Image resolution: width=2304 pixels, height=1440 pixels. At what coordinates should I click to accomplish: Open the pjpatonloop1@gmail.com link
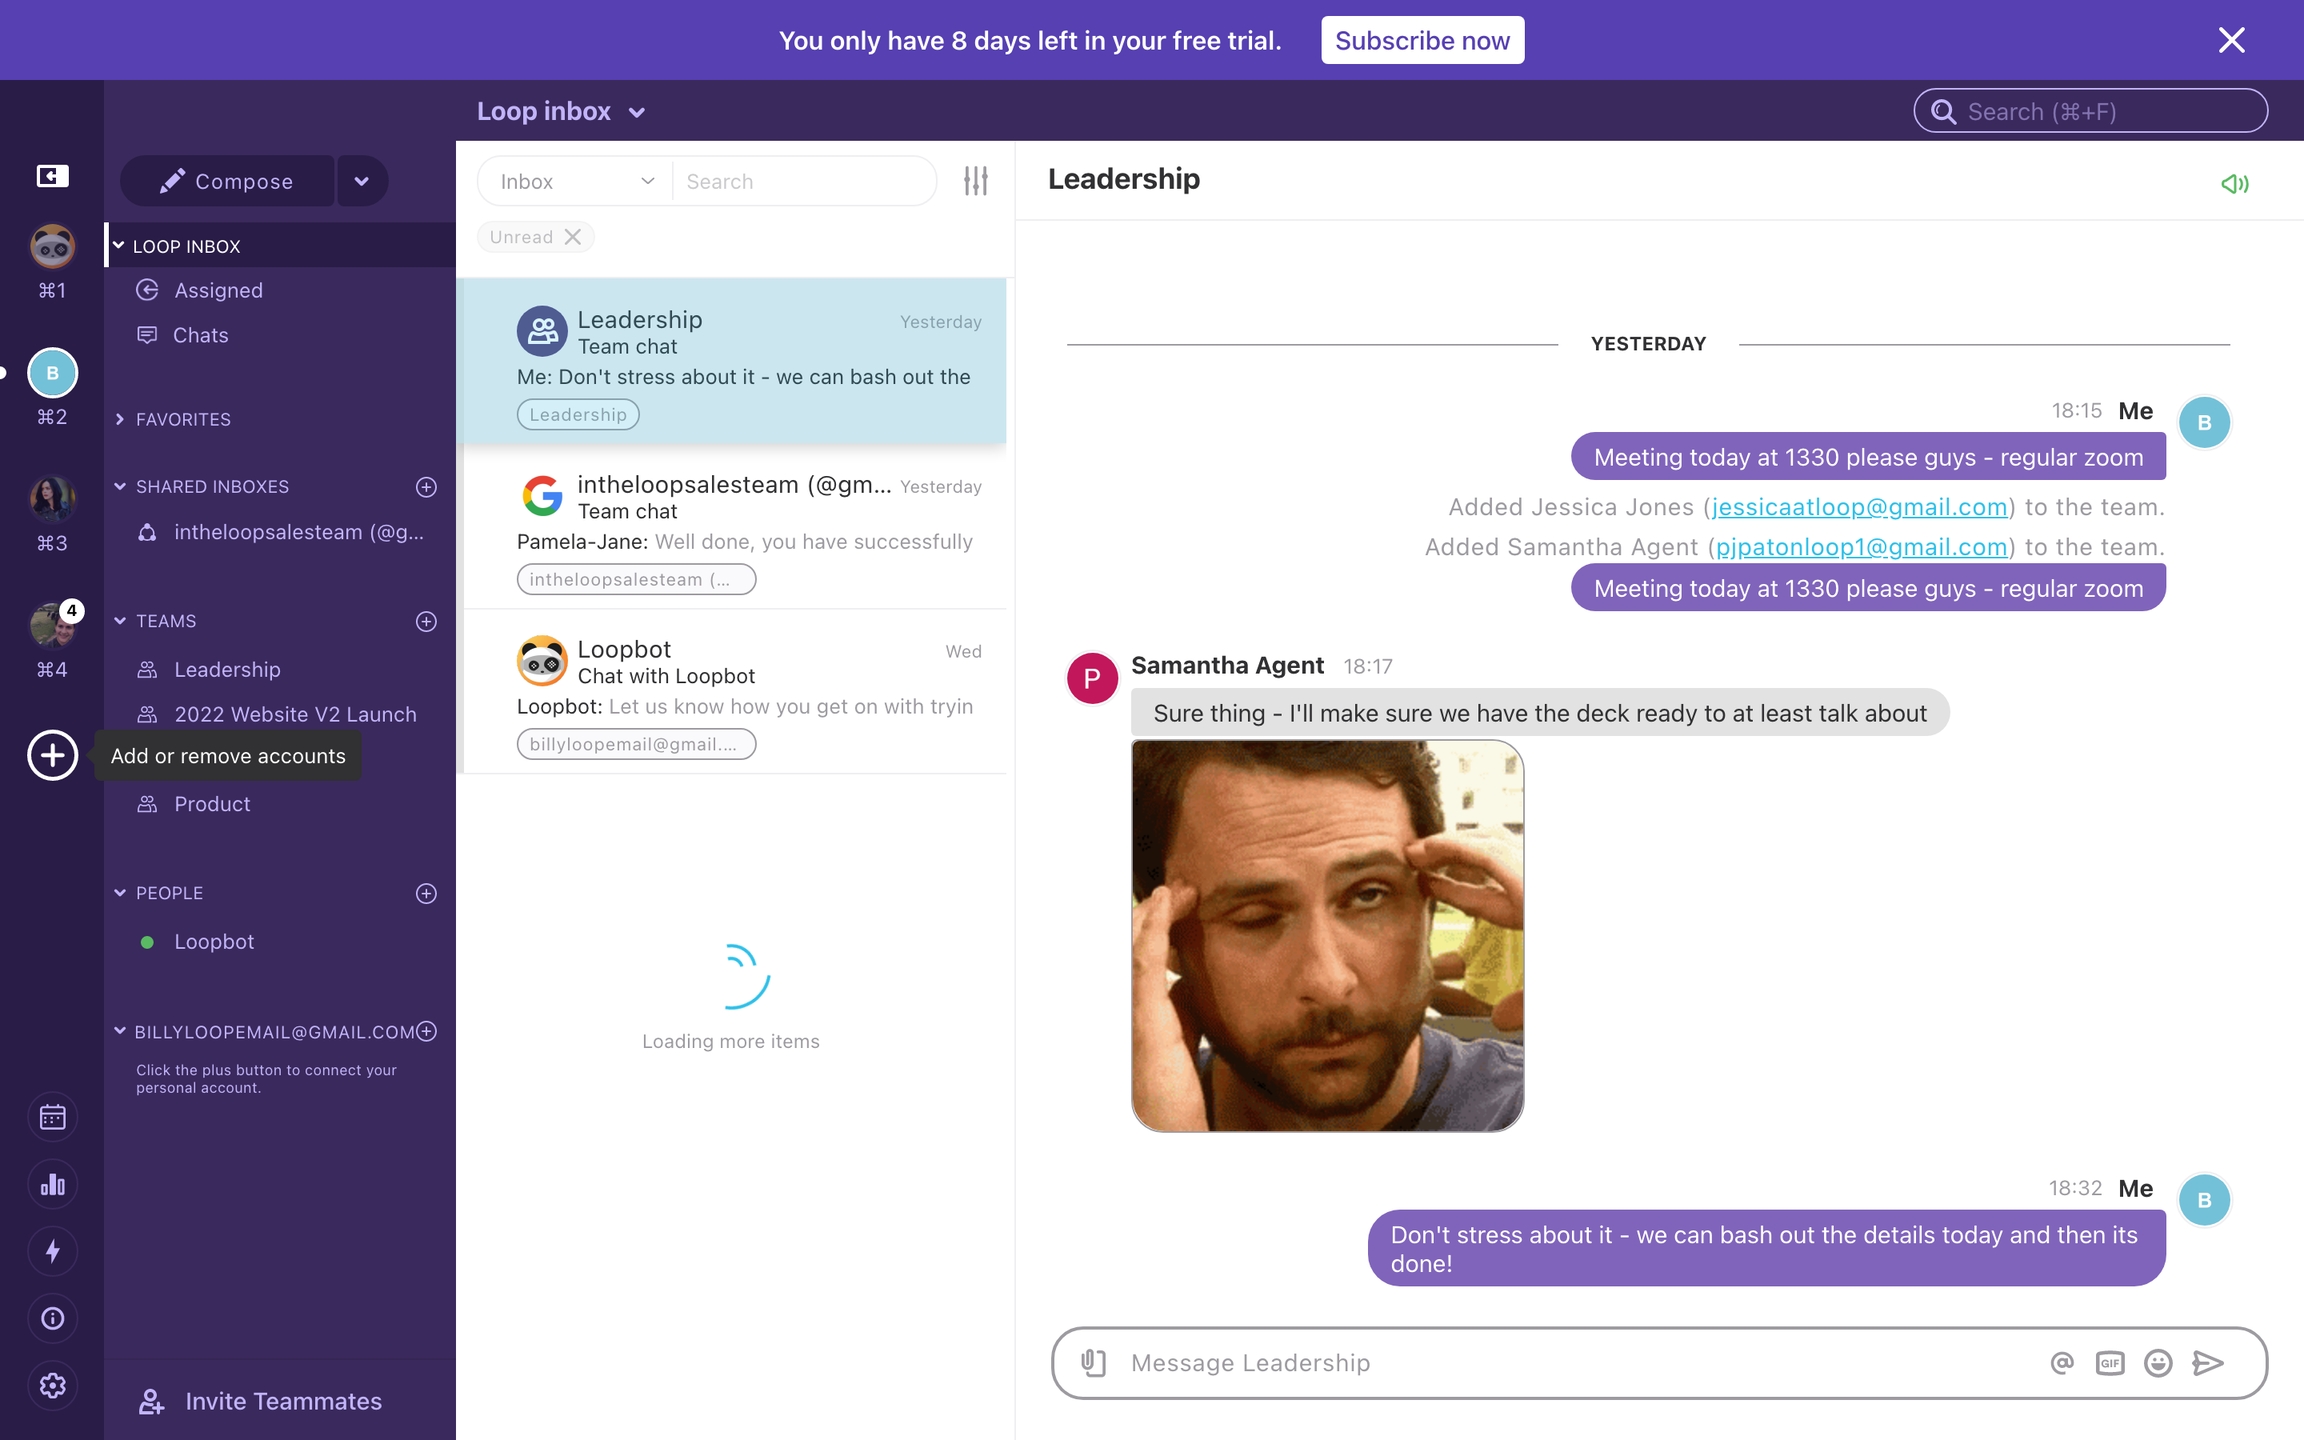pos(1861,547)
